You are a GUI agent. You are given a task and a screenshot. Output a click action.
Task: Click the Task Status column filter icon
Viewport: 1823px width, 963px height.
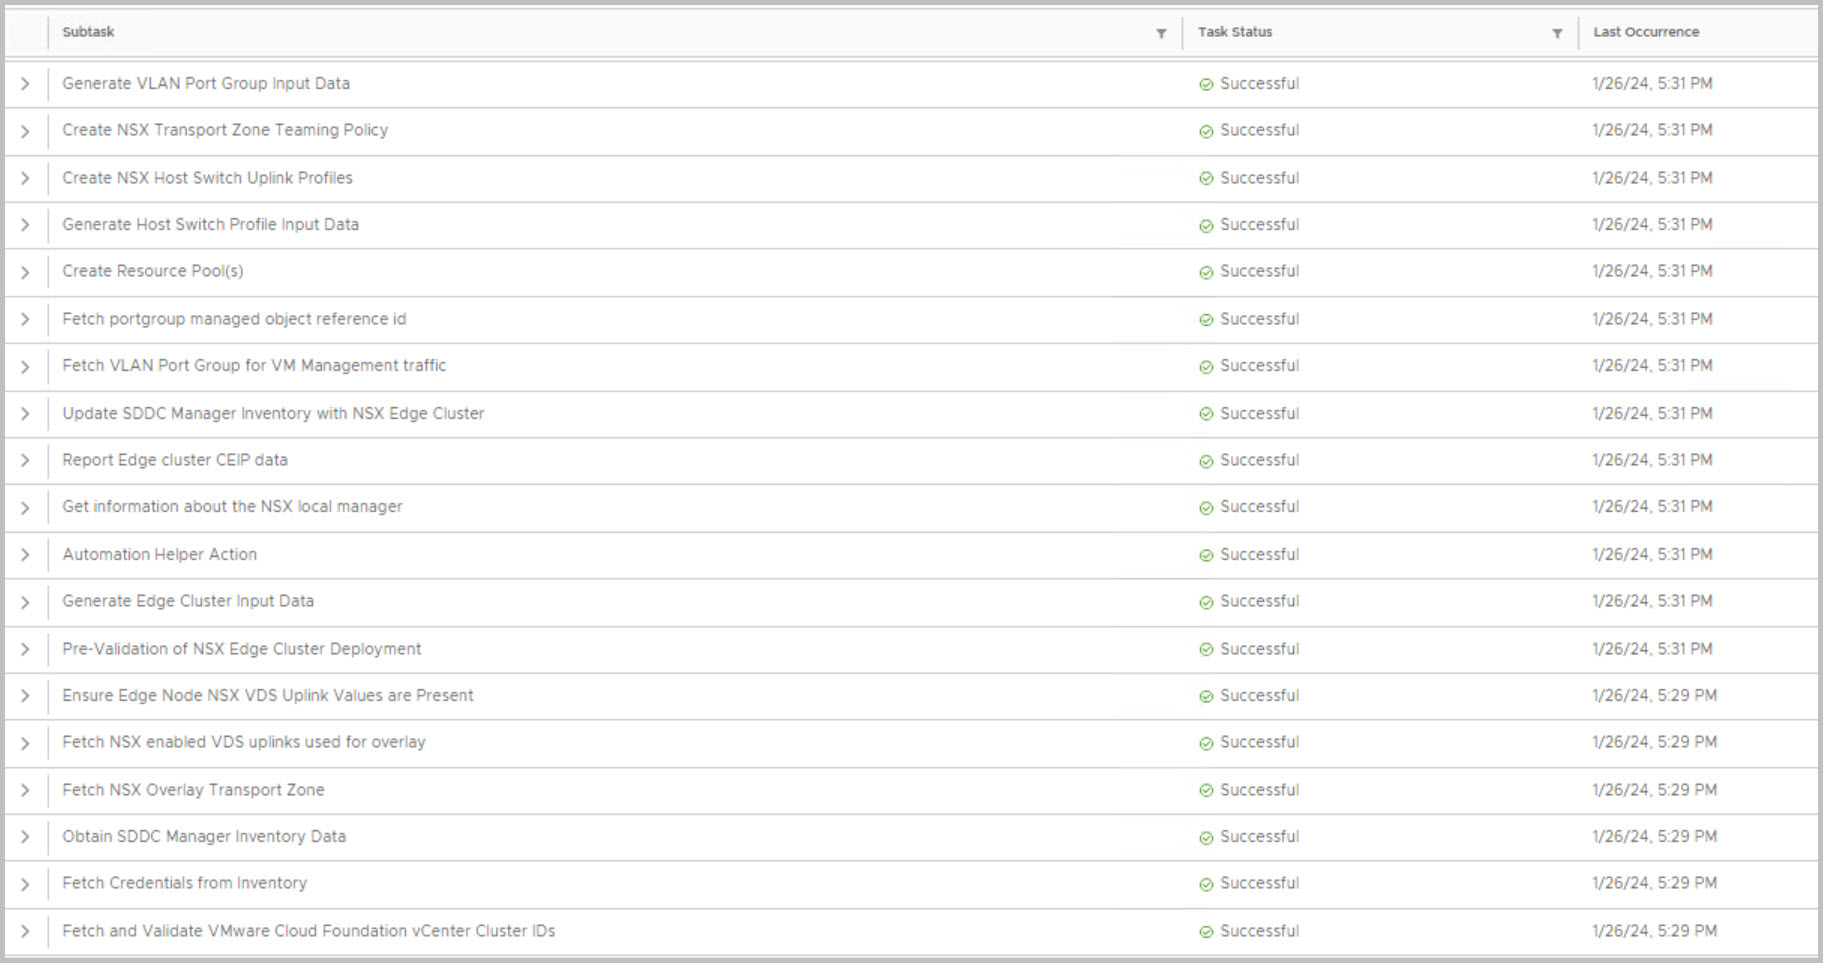(x=1557, y=33)
